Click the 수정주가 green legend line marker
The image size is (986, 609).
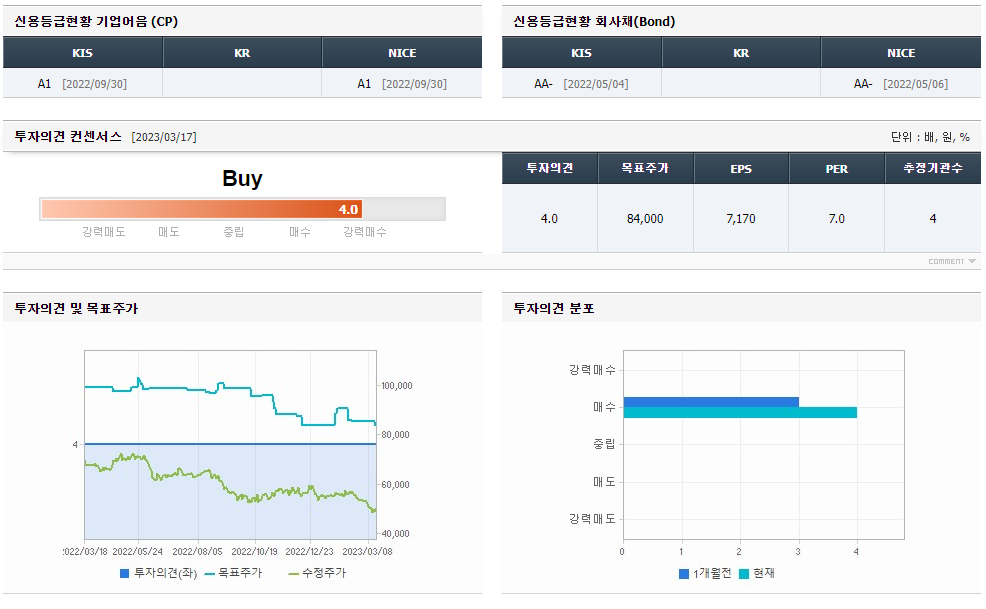(293, 574)
